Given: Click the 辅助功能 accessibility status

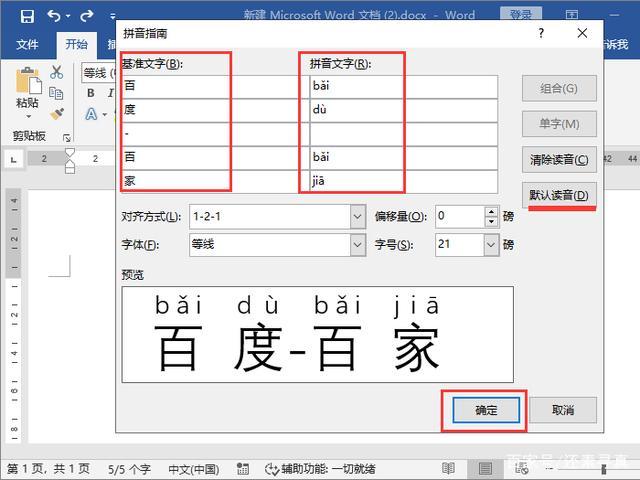Looking at the screenshot, I should pyautogui.click(x=320, y=469).
